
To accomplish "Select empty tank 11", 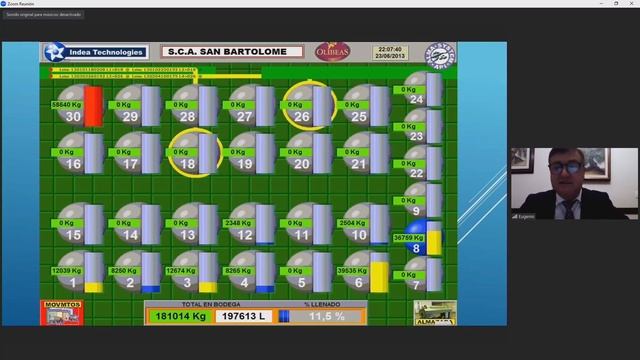I will point(306,224).
